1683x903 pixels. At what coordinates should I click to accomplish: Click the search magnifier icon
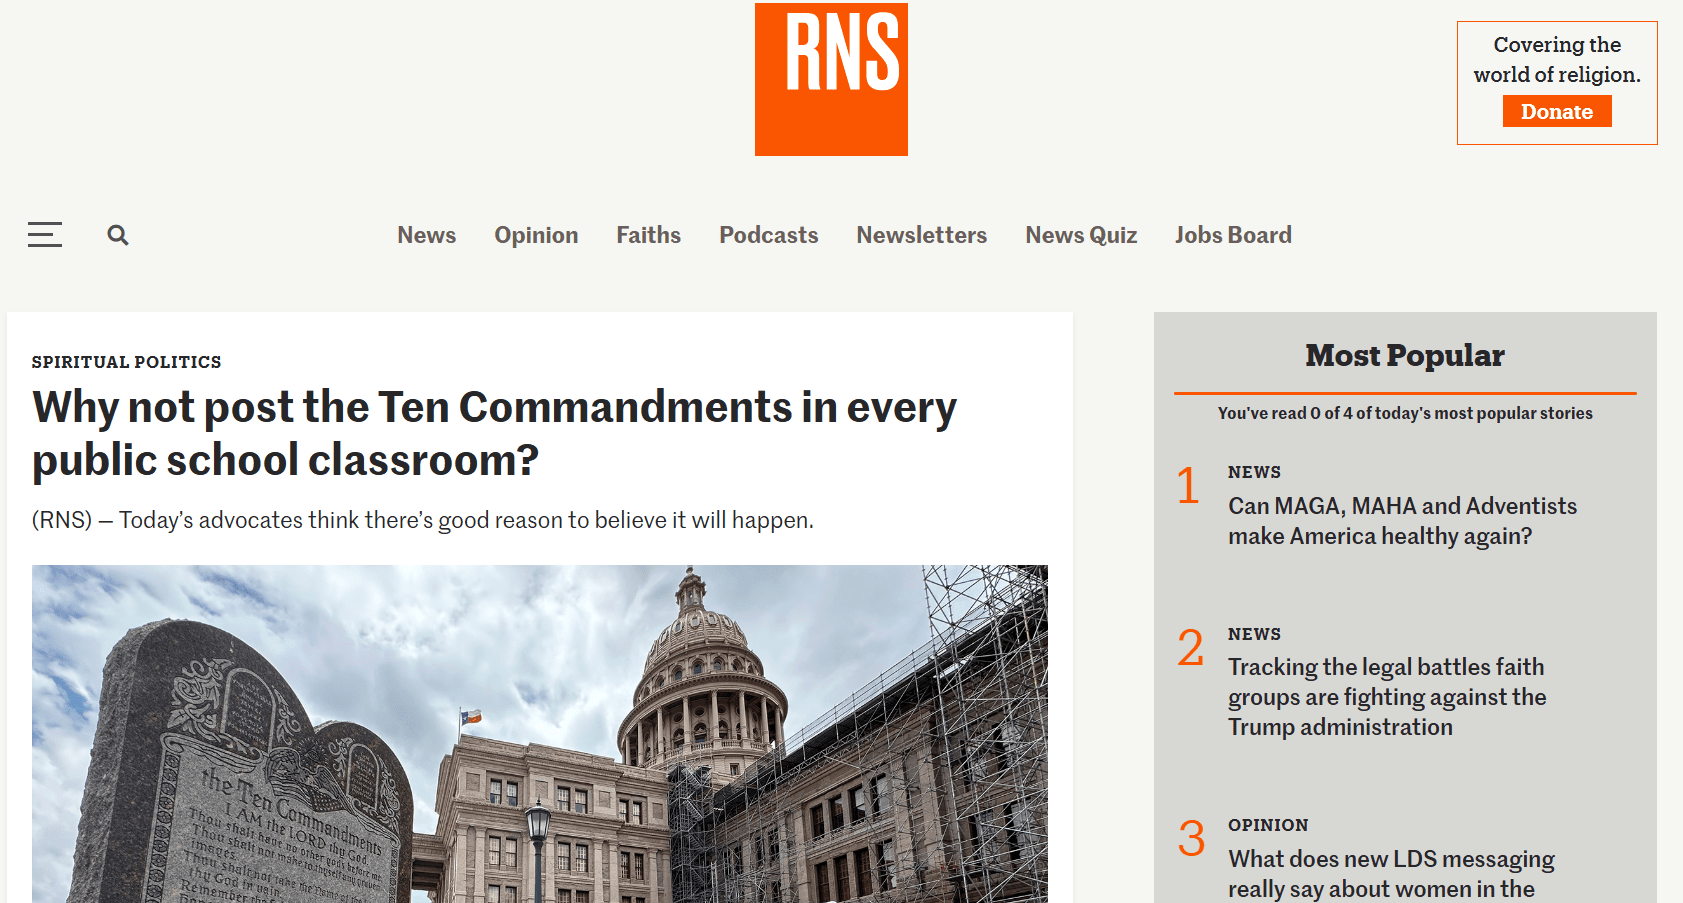[x=118, y=235]
